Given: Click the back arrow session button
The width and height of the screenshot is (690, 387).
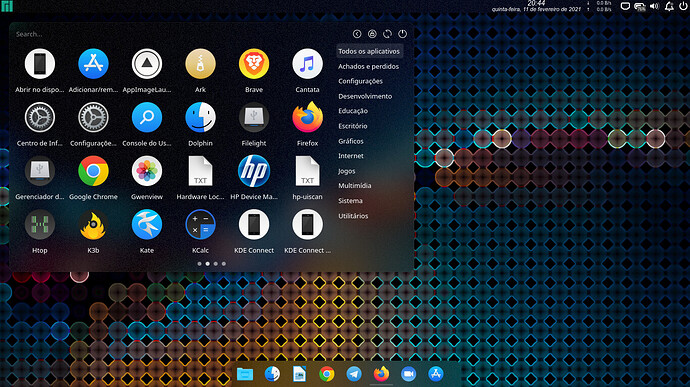Looking at the screenshot, I should click(357, 34).
